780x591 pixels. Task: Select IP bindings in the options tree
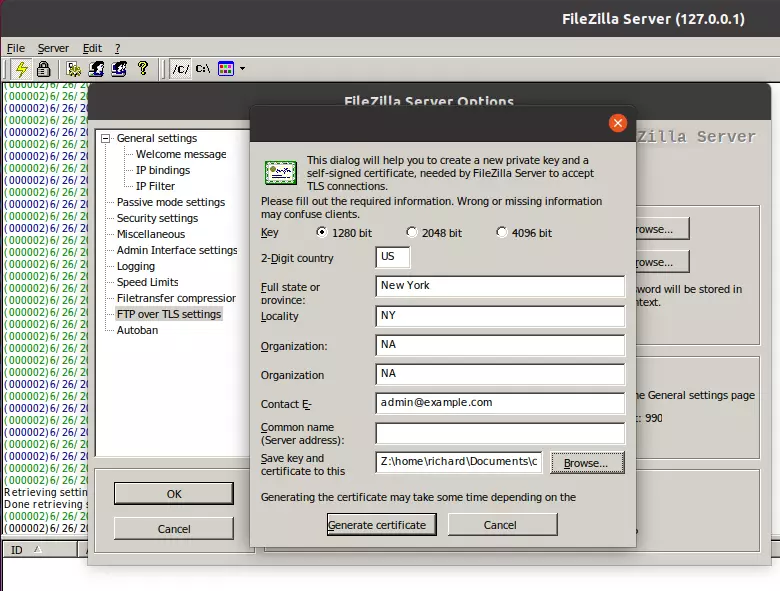tap(163, 170)
